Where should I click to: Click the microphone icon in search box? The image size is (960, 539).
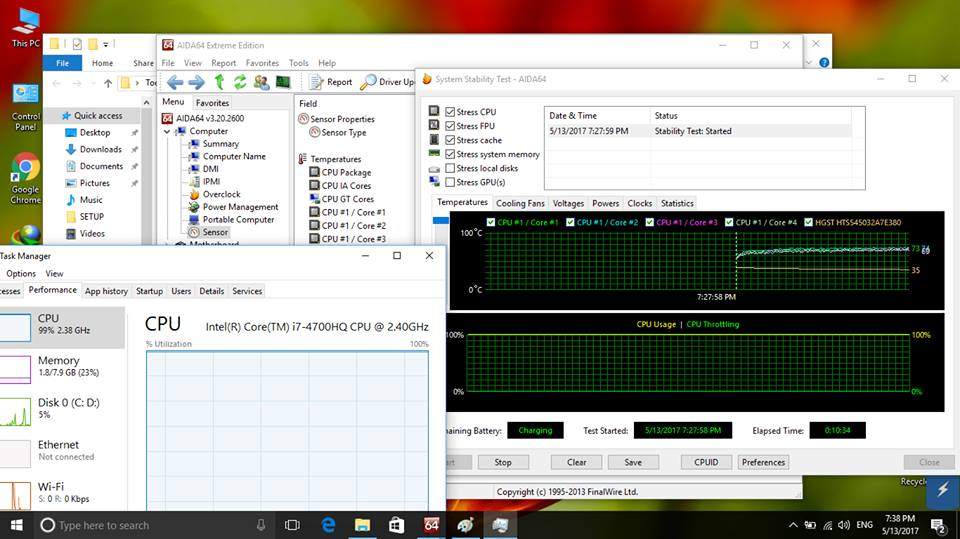click(261, 525)
